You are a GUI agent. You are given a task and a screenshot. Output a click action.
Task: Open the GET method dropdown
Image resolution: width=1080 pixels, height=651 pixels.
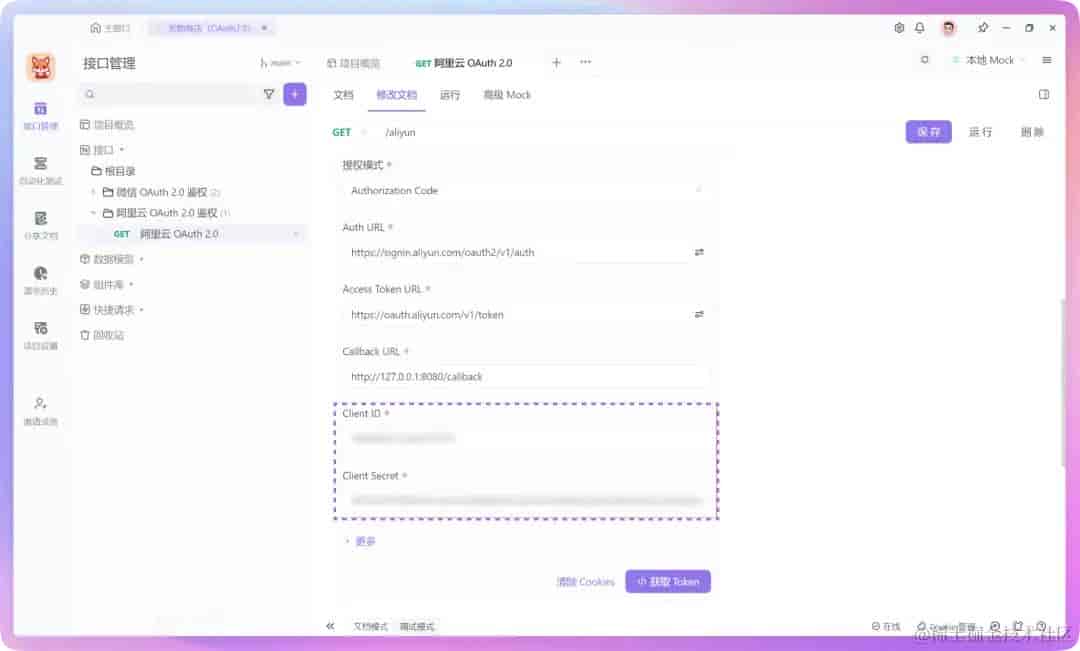[x=349, y=132]
